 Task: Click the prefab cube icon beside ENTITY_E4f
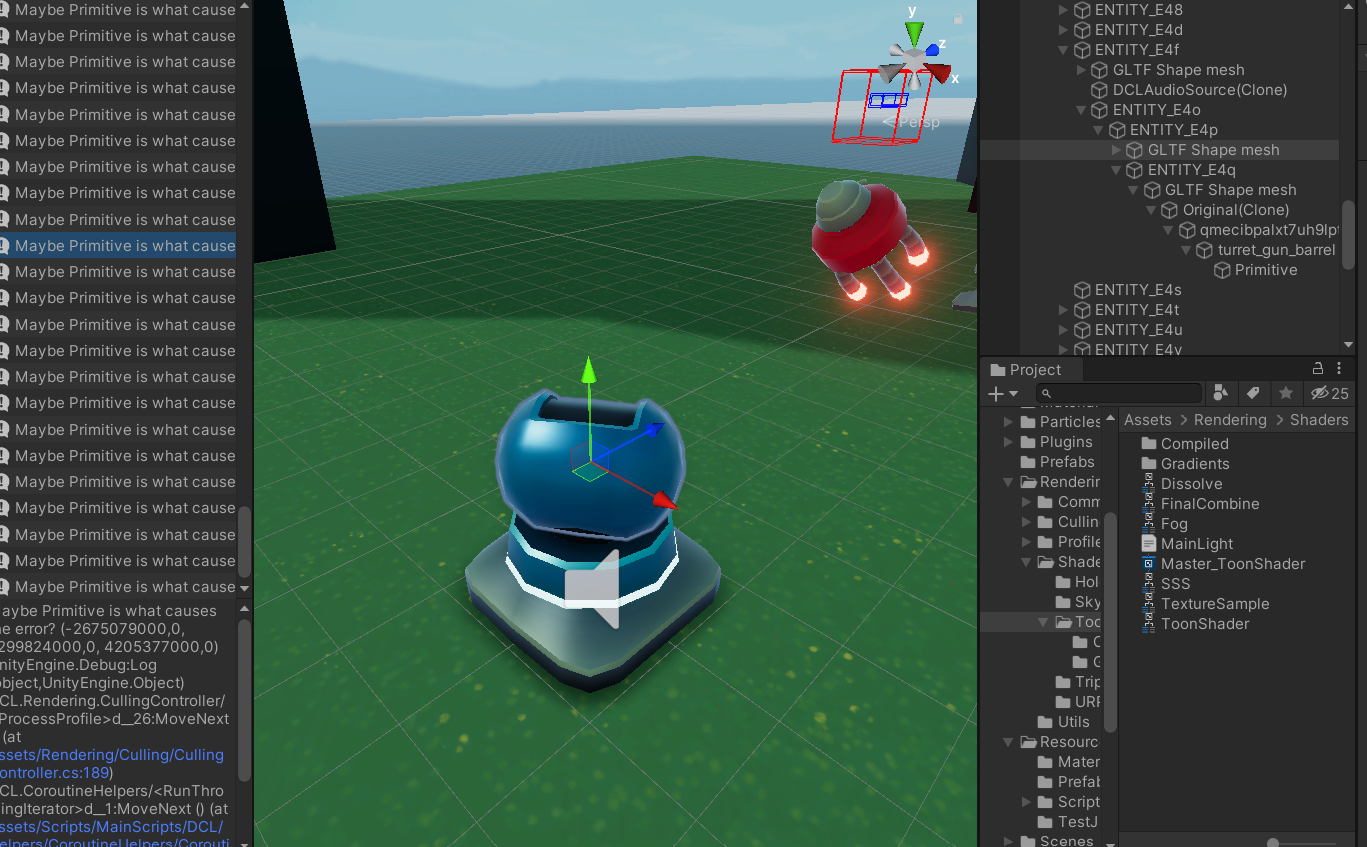pyautogui.click(x=1082, y=49)
